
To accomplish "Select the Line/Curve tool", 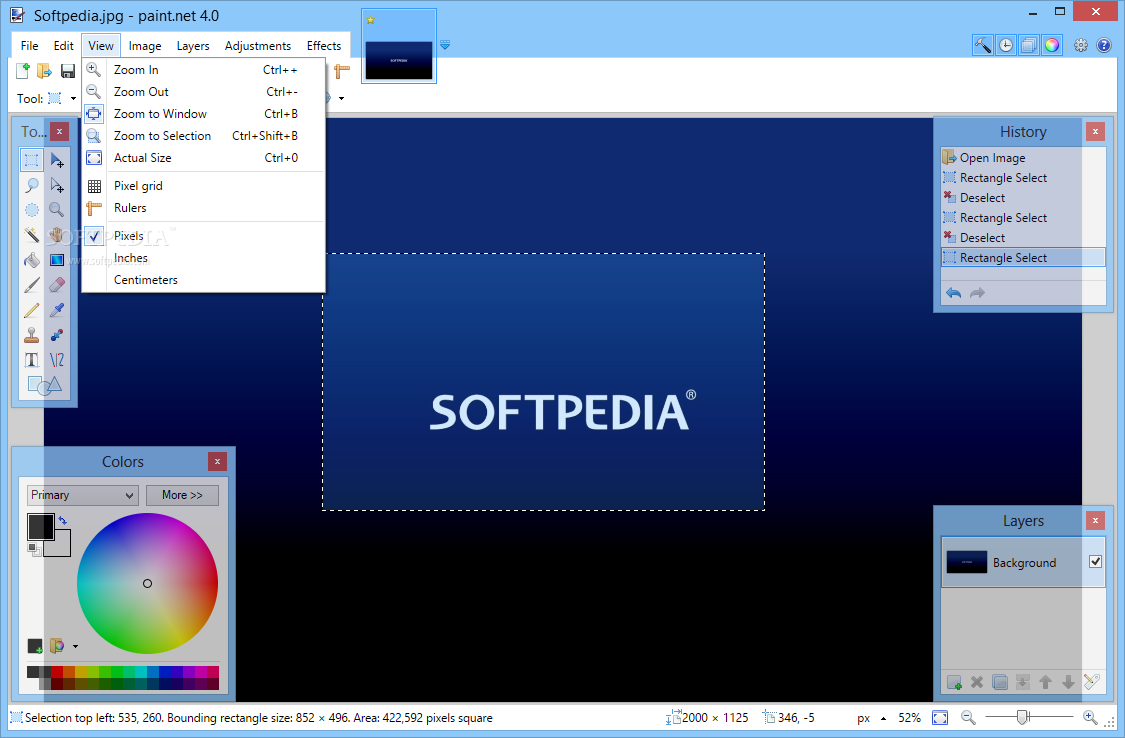I will pyautogui.click(x=57, y=360).
